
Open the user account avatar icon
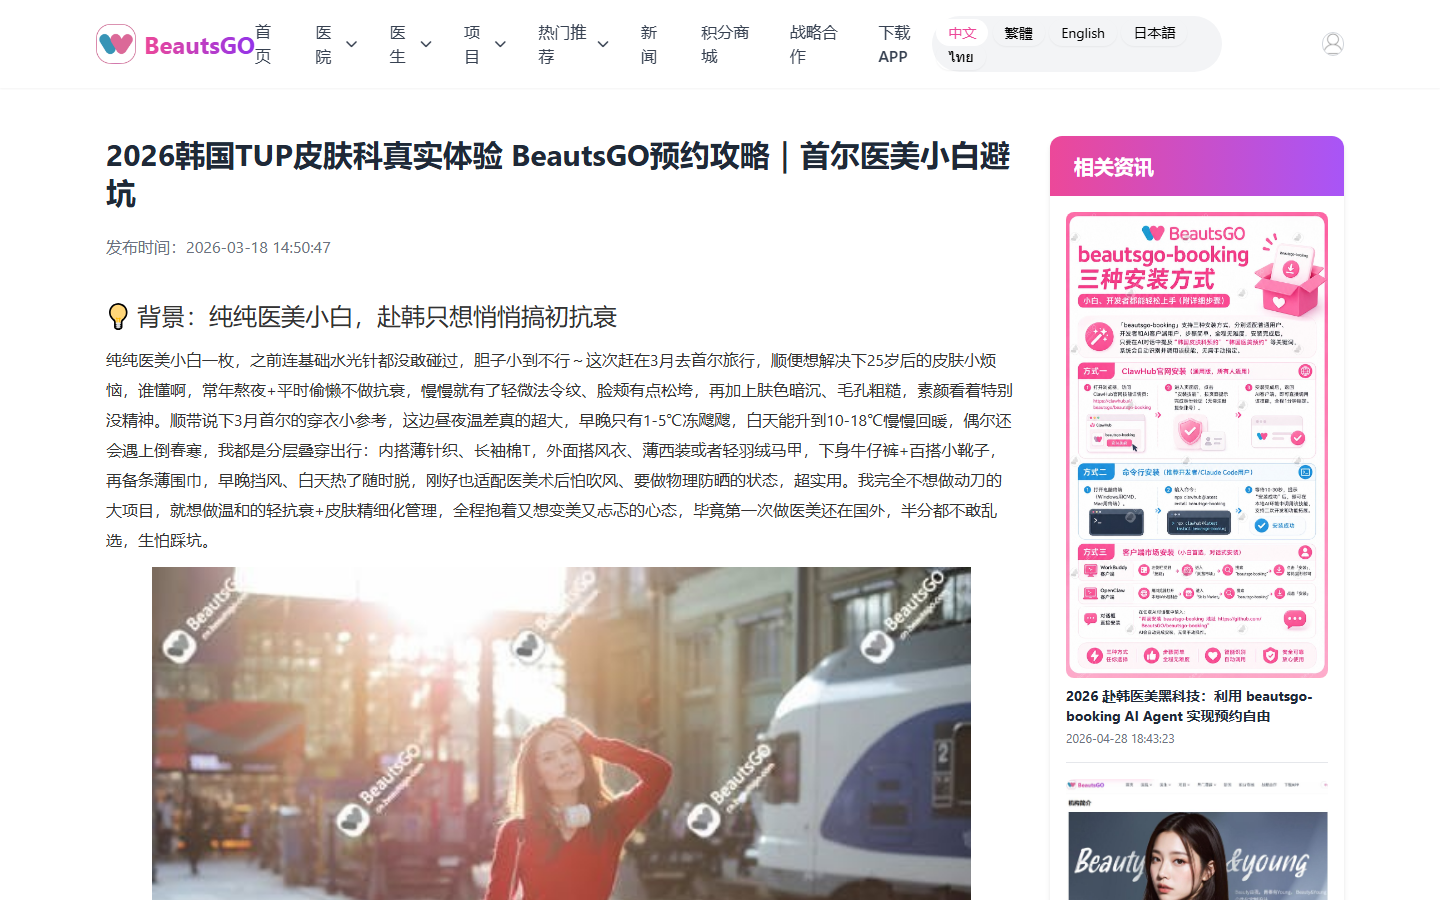point(1332,44)
